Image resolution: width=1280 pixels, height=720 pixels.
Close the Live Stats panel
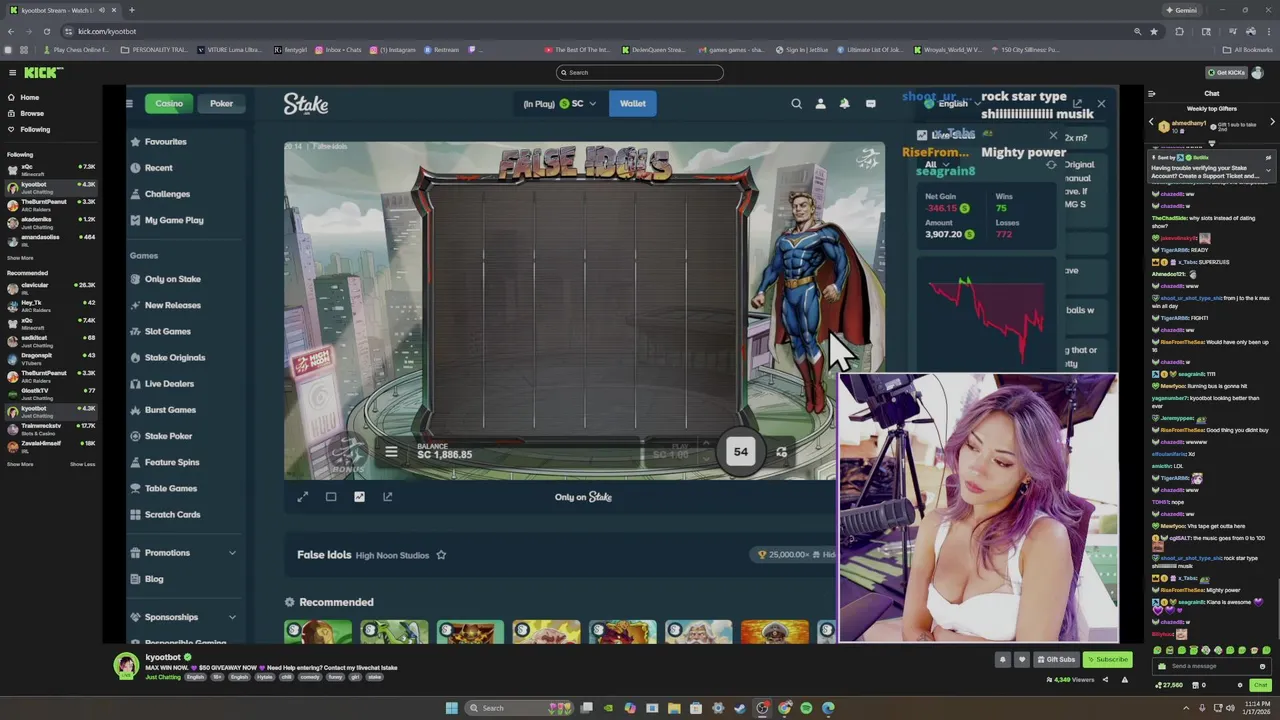pos(1052,136)
